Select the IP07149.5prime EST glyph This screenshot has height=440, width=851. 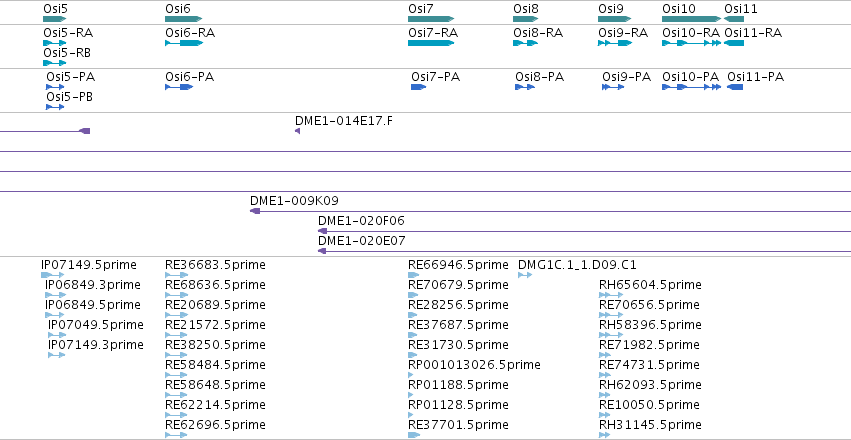[53, 275]
